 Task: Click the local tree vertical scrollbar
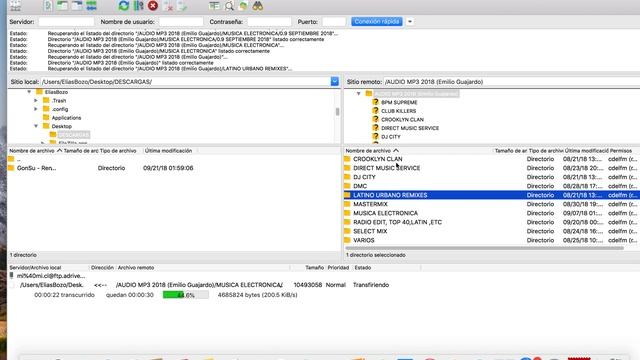coord(337,111)
